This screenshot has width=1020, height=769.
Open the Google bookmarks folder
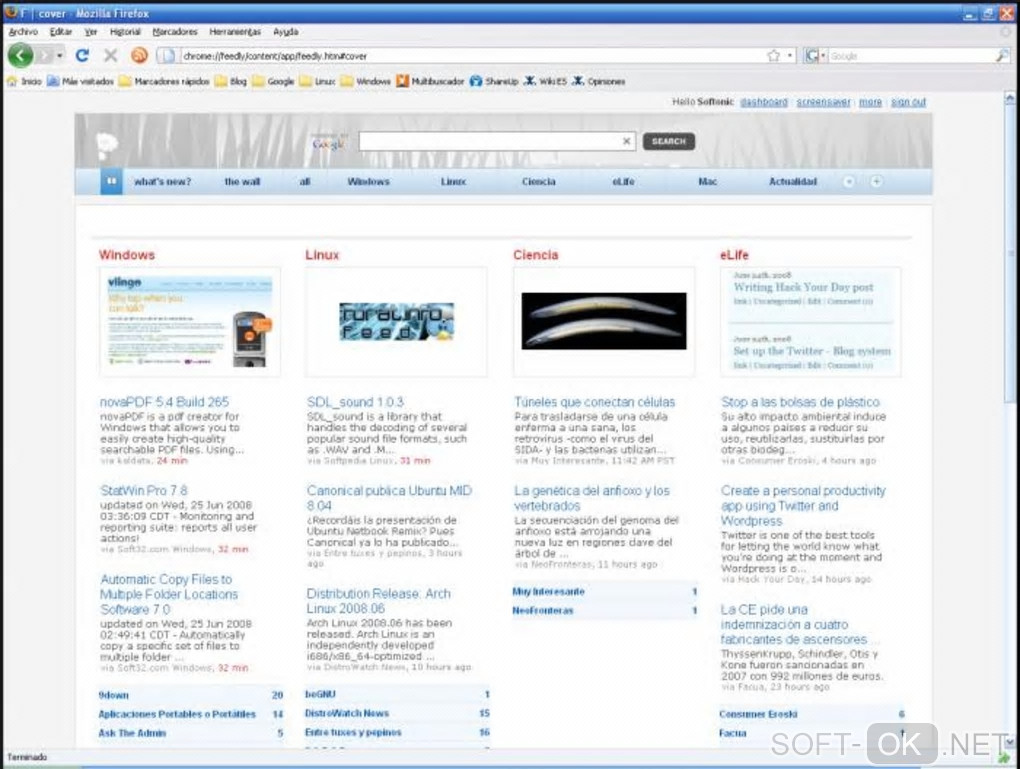click(x=274, y=81)
